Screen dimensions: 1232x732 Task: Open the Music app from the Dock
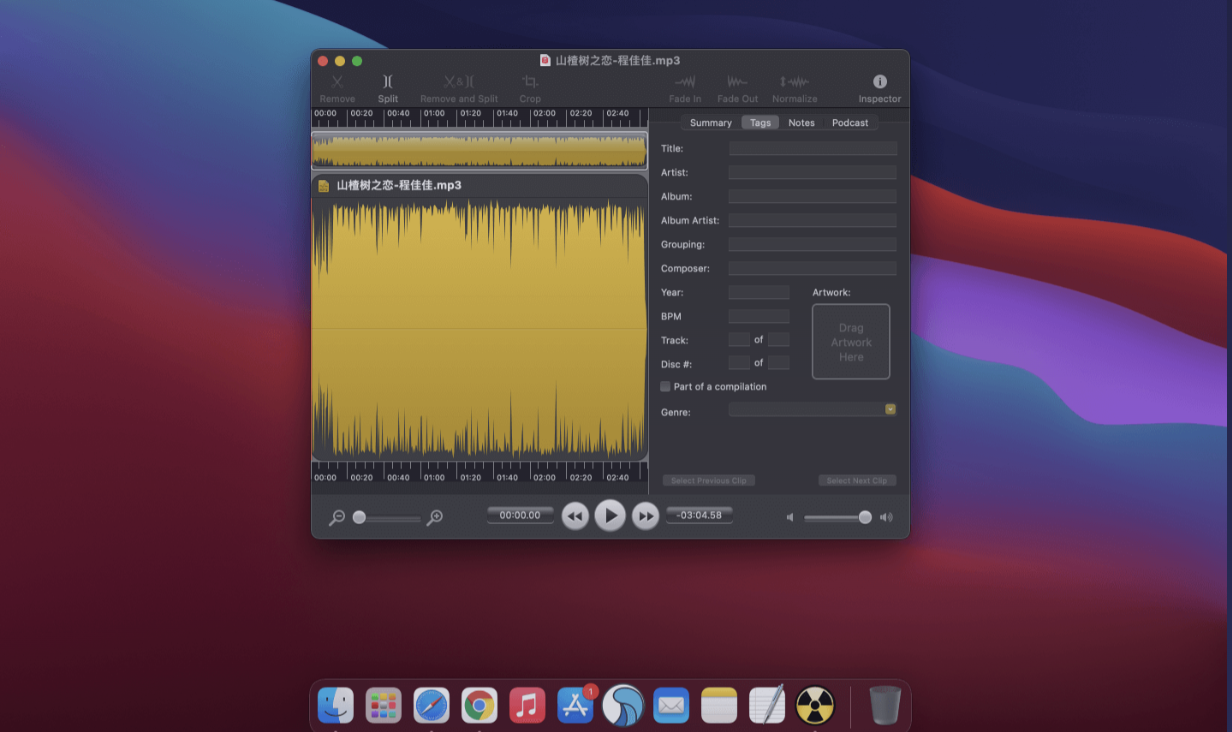pyautogui.click(x=527, y=705)
